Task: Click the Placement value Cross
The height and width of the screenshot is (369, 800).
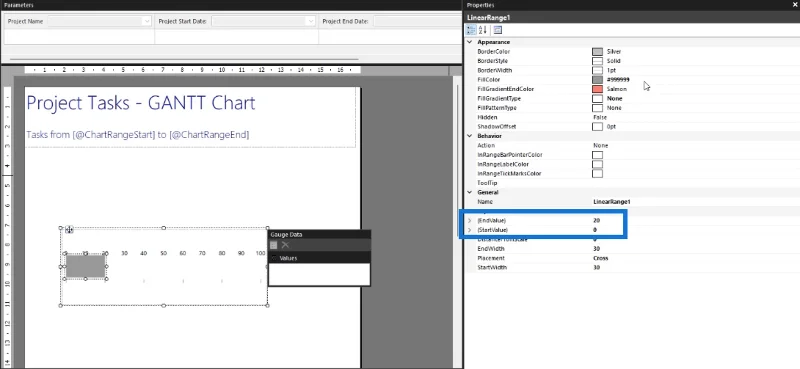Action: [x=601, y=258]
